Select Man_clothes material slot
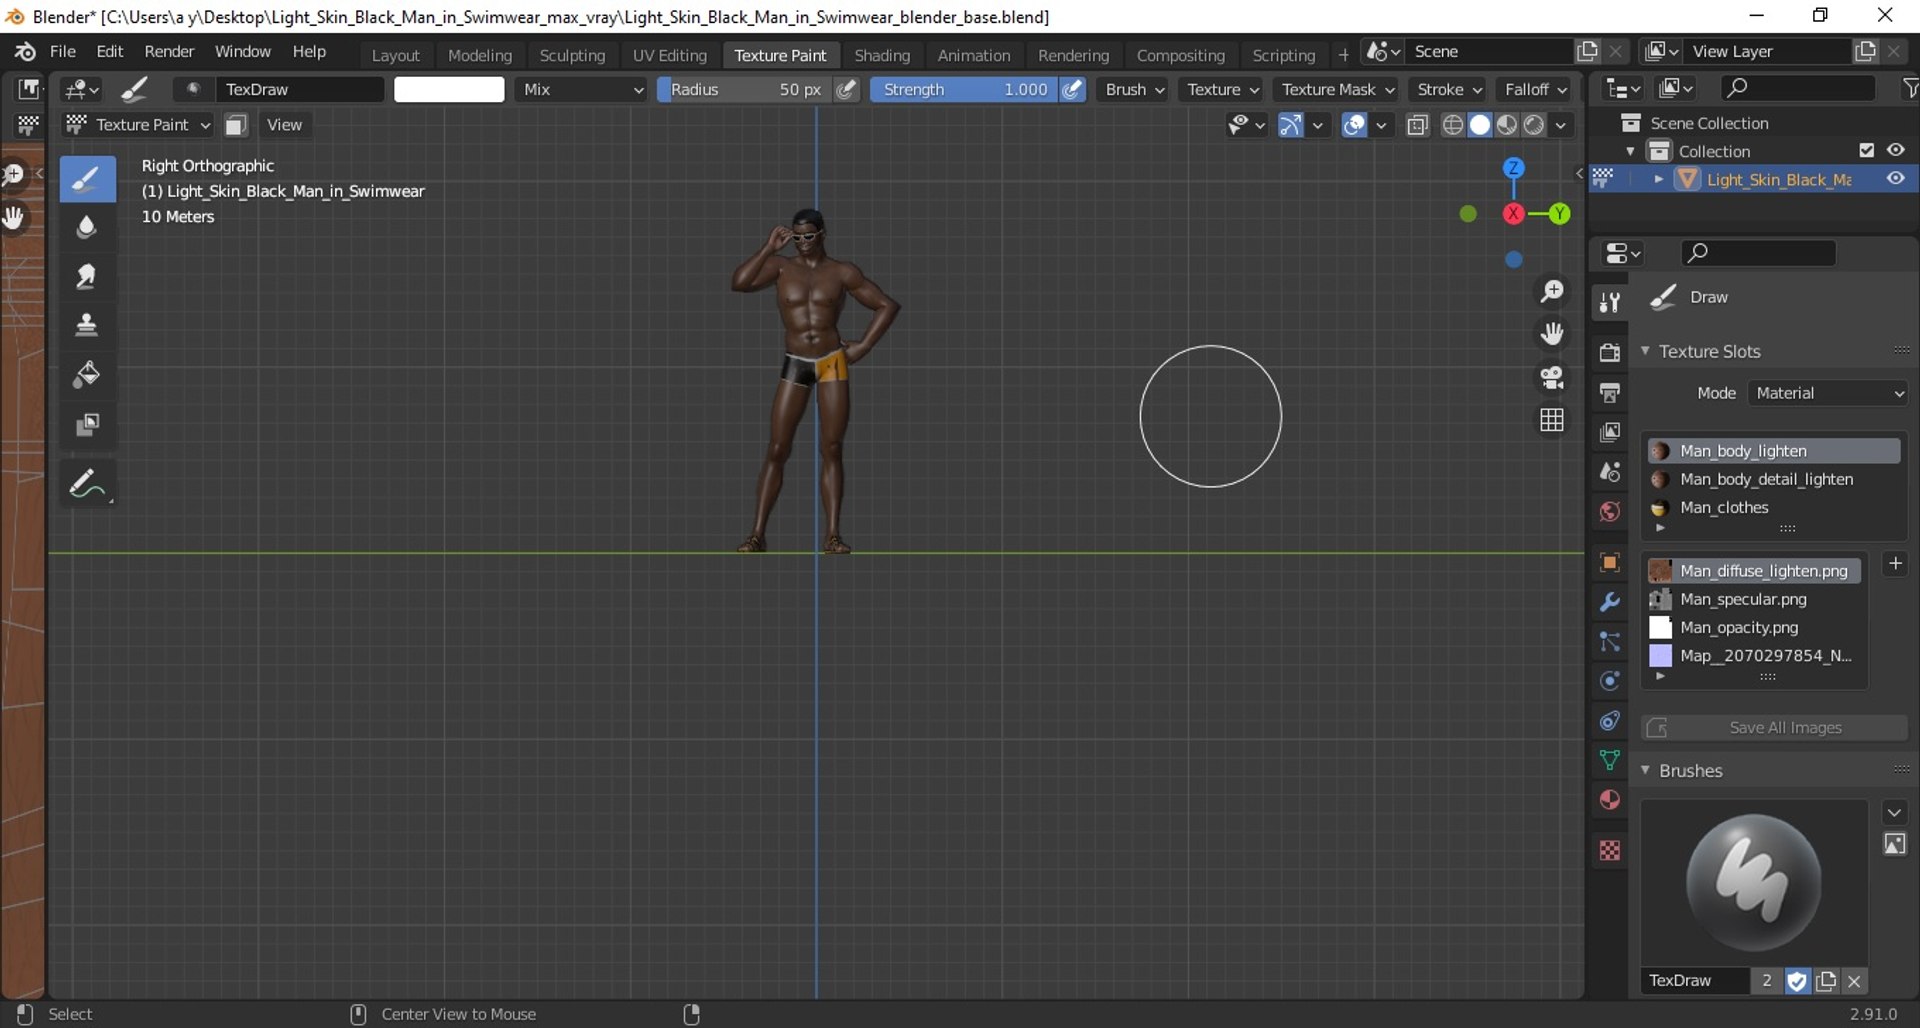 [x=1773, y=508]
